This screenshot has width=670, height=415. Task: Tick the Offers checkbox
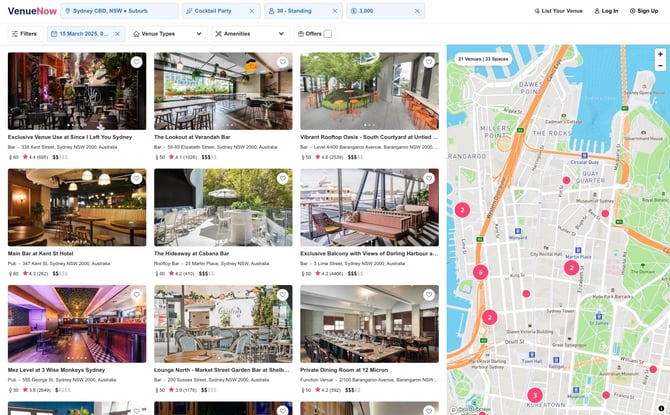pos(328,33)
